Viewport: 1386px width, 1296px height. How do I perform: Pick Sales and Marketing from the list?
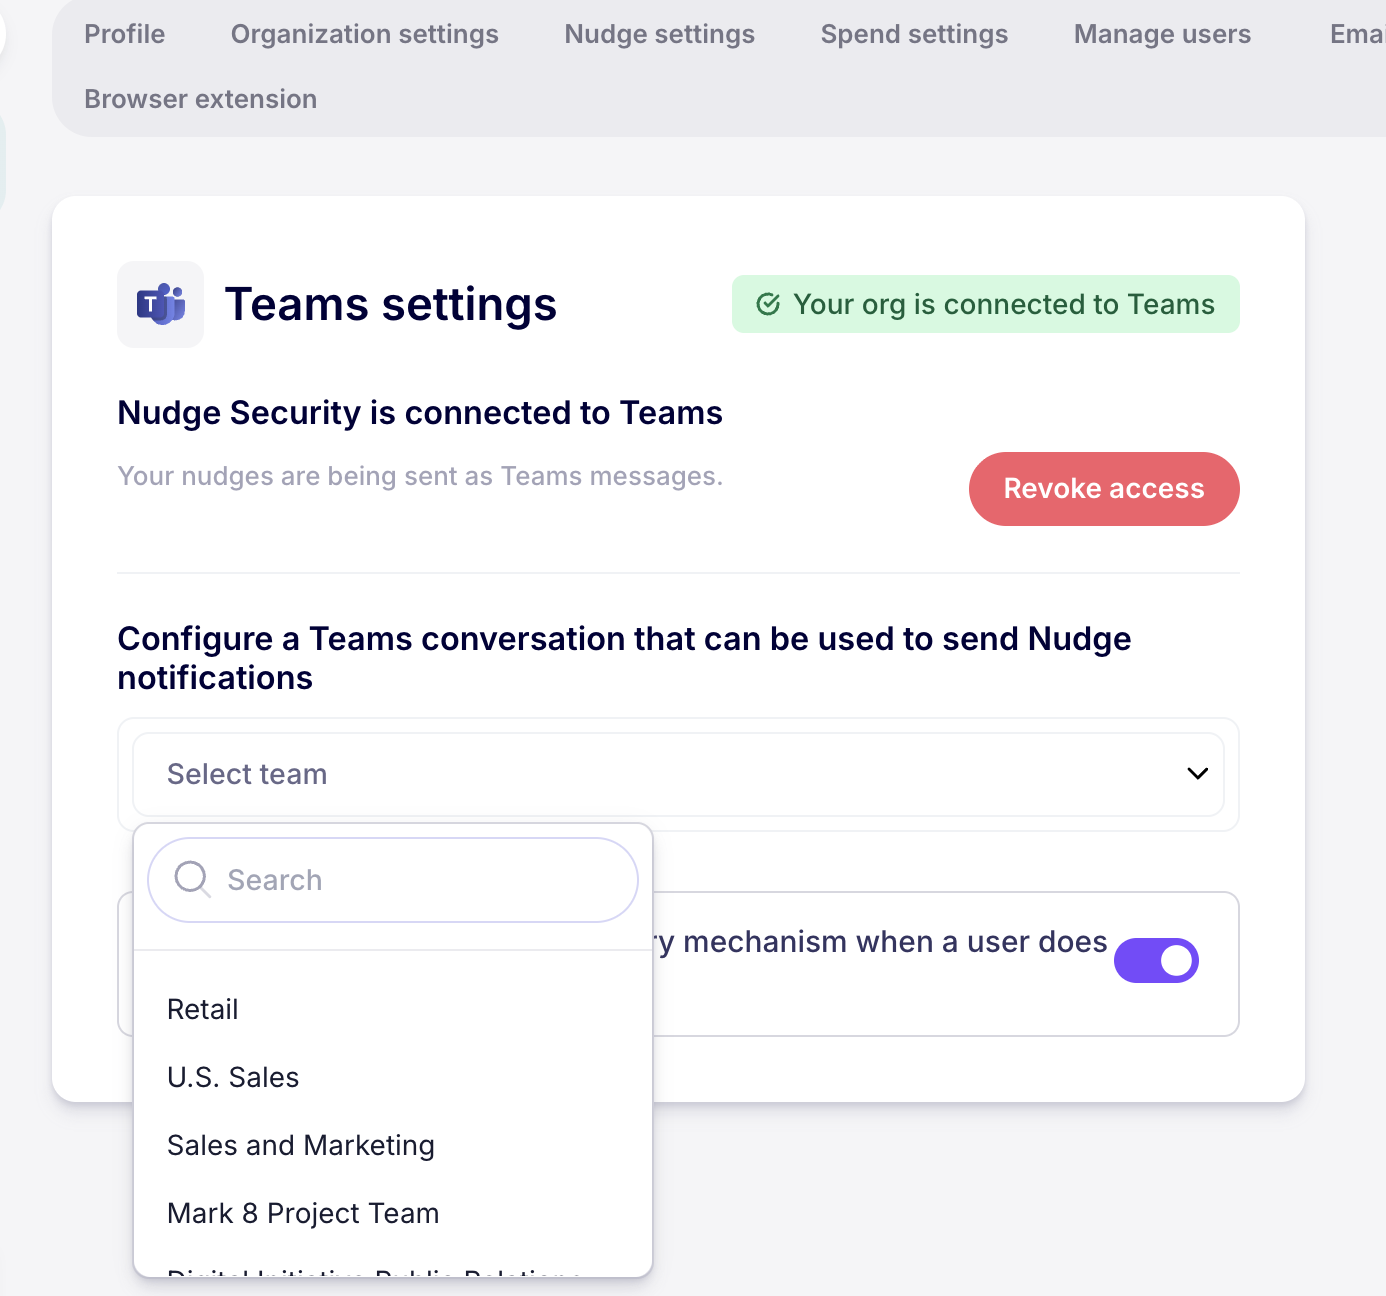pos(301,1145)
